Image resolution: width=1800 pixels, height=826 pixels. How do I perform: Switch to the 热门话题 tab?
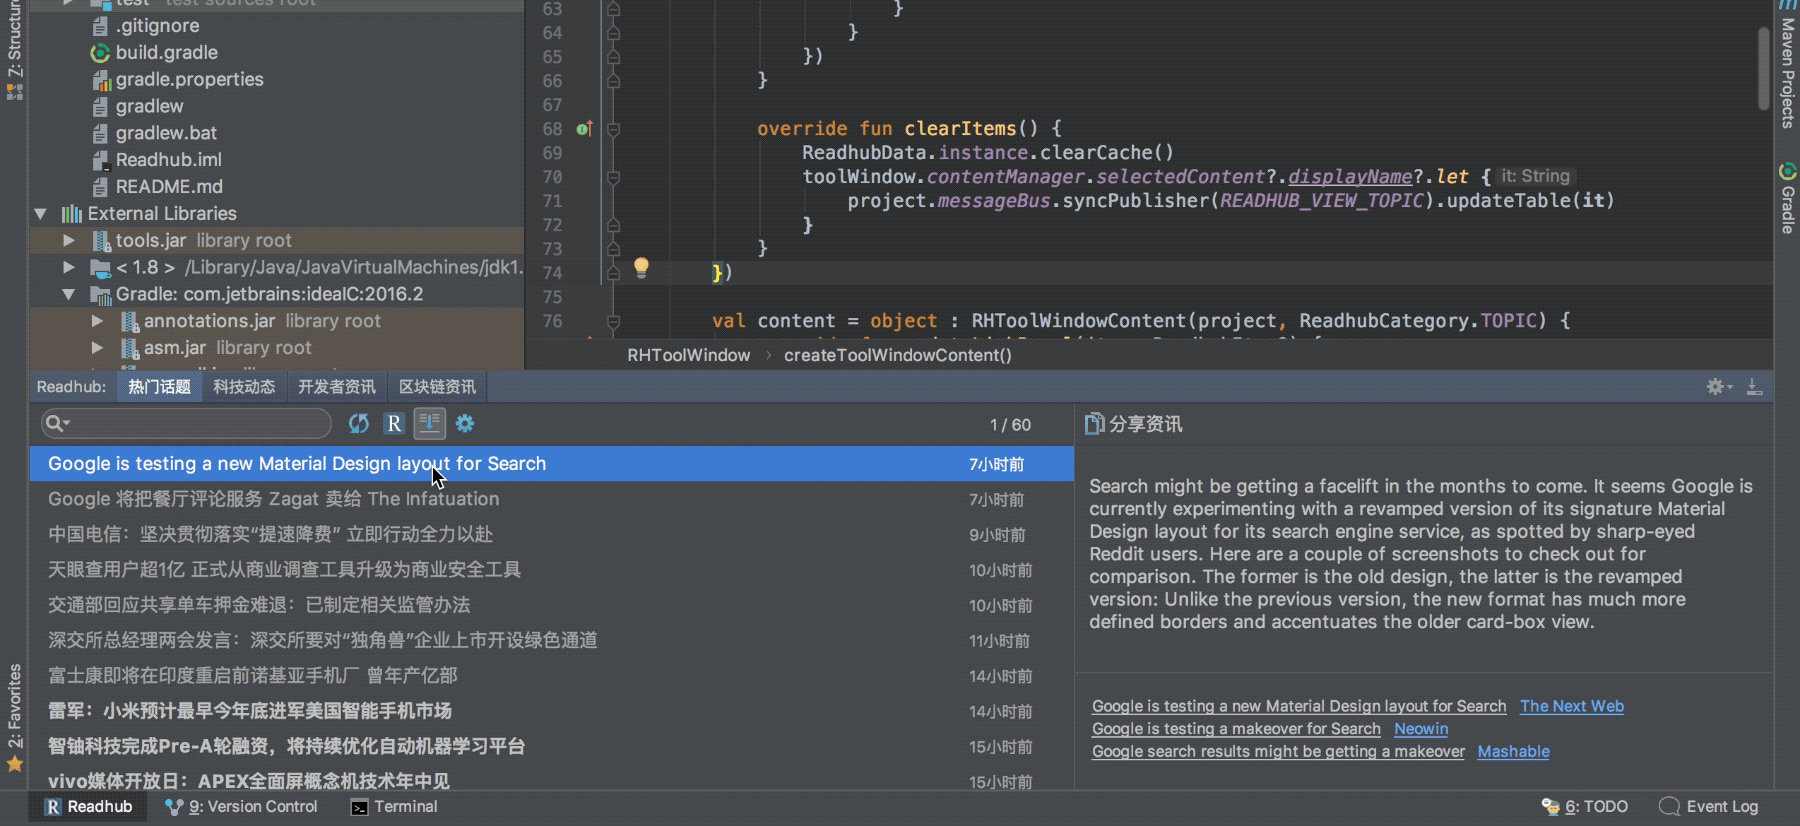pyautogui.click(x=159, y=387)
